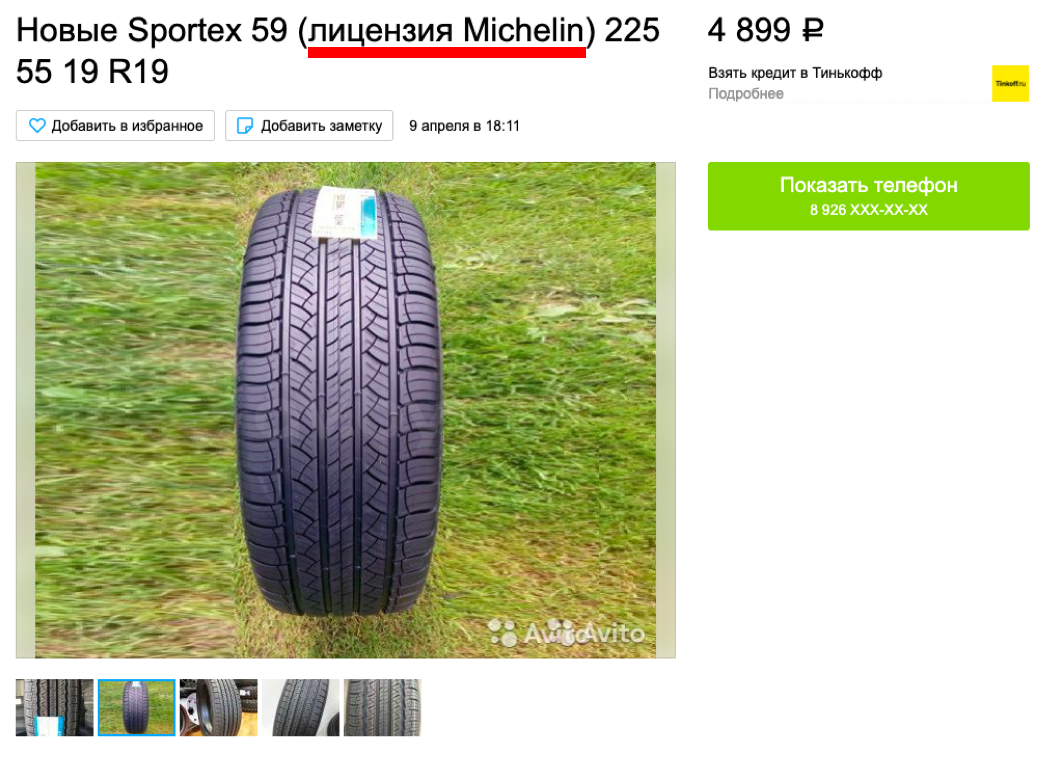The height and width of the screenshot is (759, 1050).
Task: Add listing with Добавить в избранное button
Action: point(115,125)
